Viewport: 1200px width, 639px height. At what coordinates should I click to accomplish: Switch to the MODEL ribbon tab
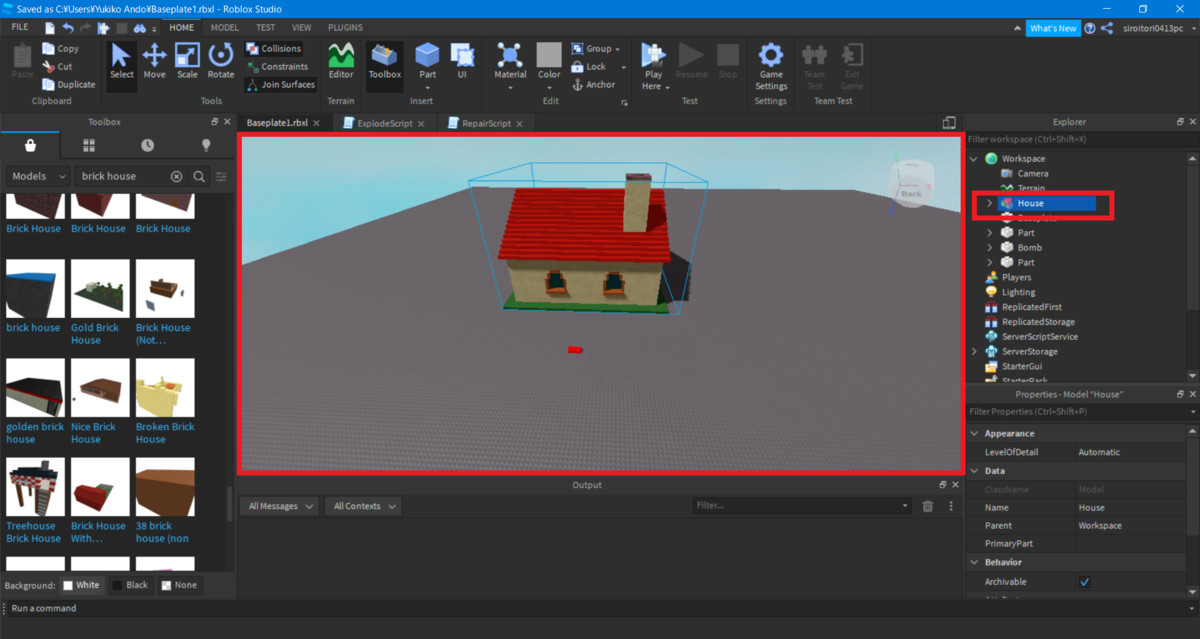pyautogui.click(x=224, y=28)
